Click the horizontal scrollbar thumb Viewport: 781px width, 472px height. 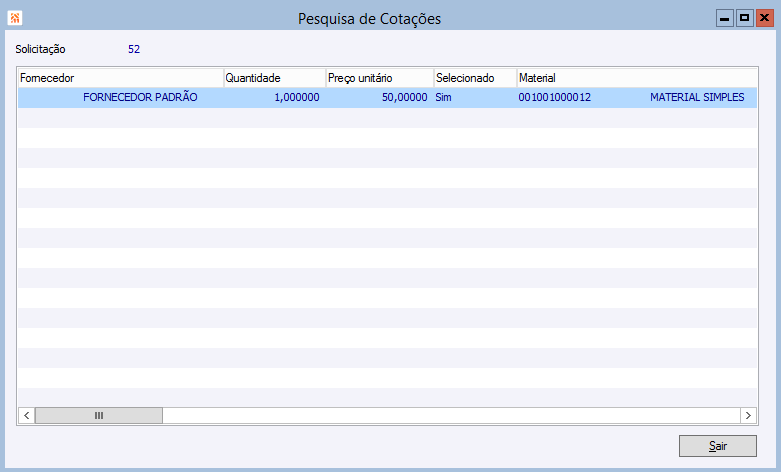coord(99,415)
